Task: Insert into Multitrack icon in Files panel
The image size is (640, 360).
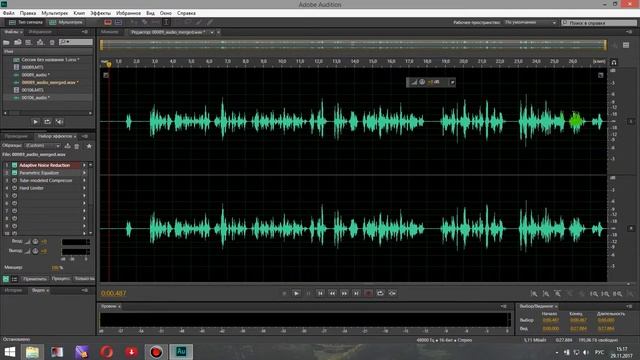Action: point(40,42)
